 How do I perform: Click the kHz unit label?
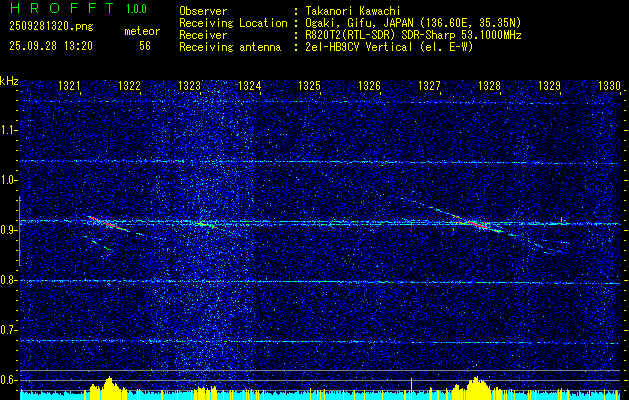9,81
